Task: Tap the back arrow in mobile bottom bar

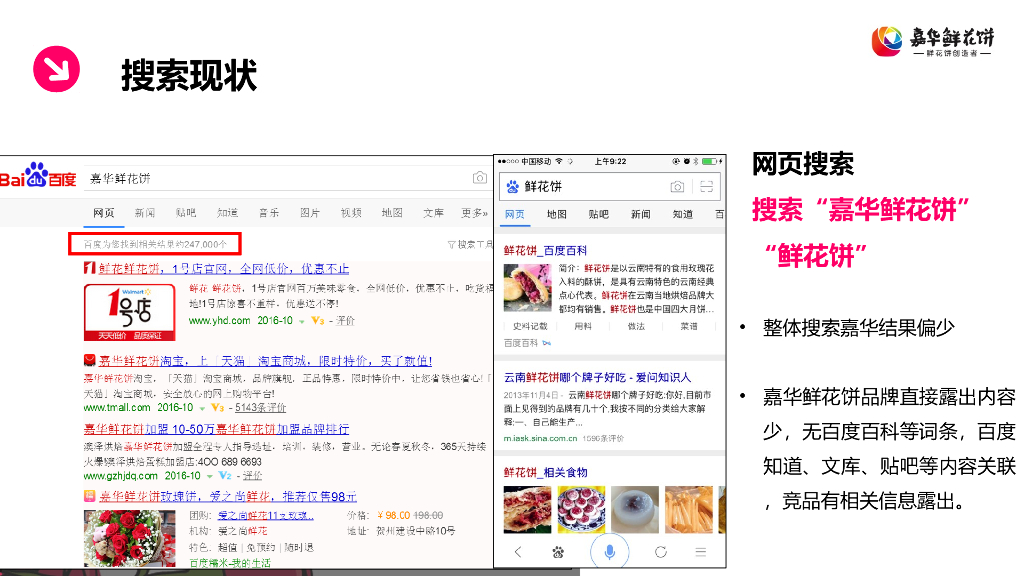Action: (x=518, y=552)
